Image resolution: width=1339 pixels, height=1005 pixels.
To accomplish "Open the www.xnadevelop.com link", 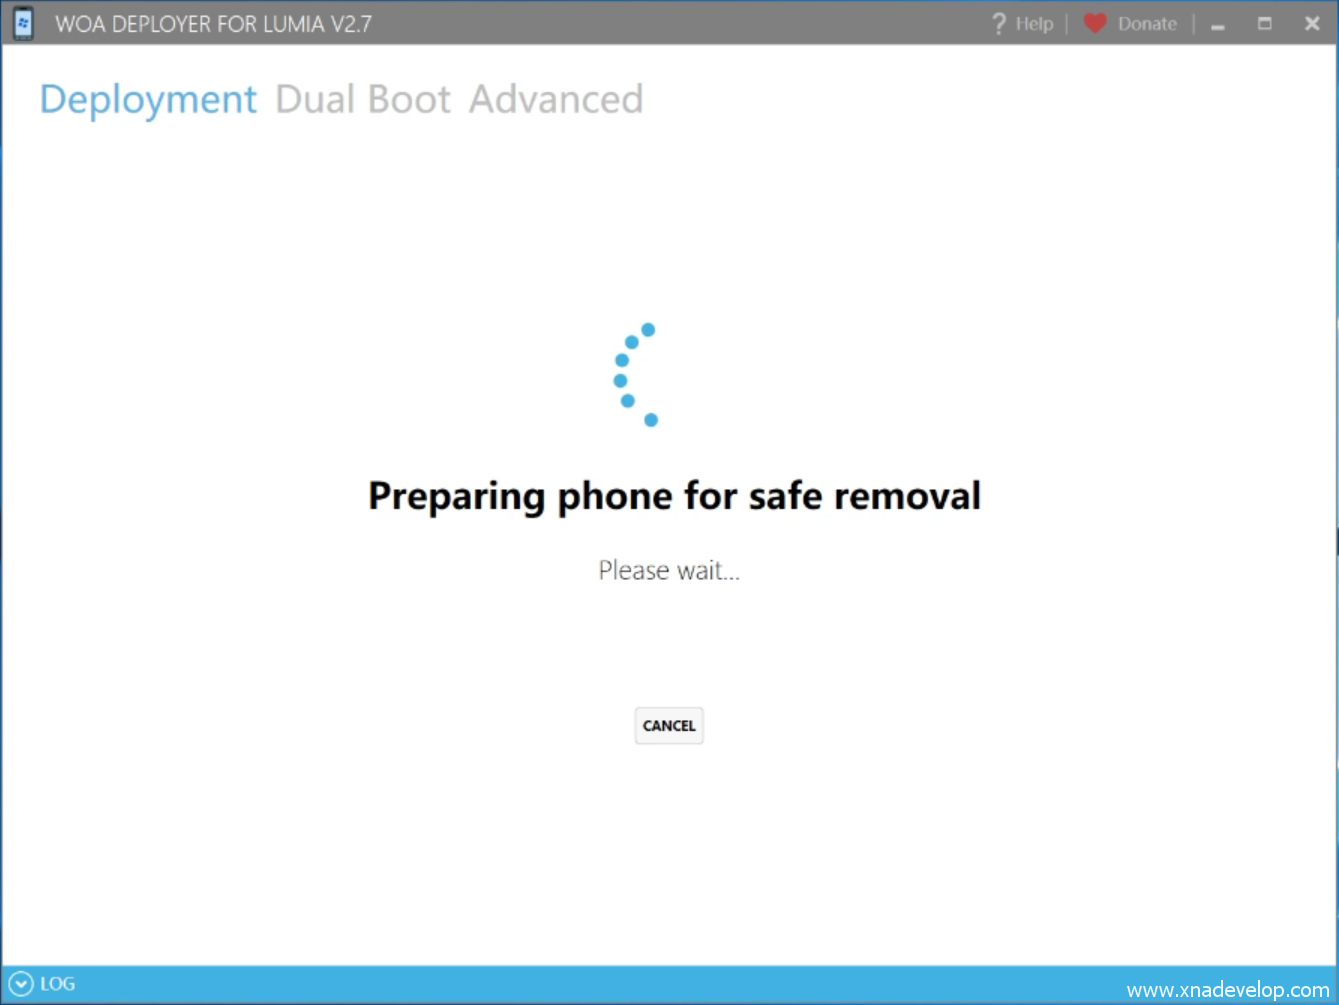I will click(x=1228, y=990).
